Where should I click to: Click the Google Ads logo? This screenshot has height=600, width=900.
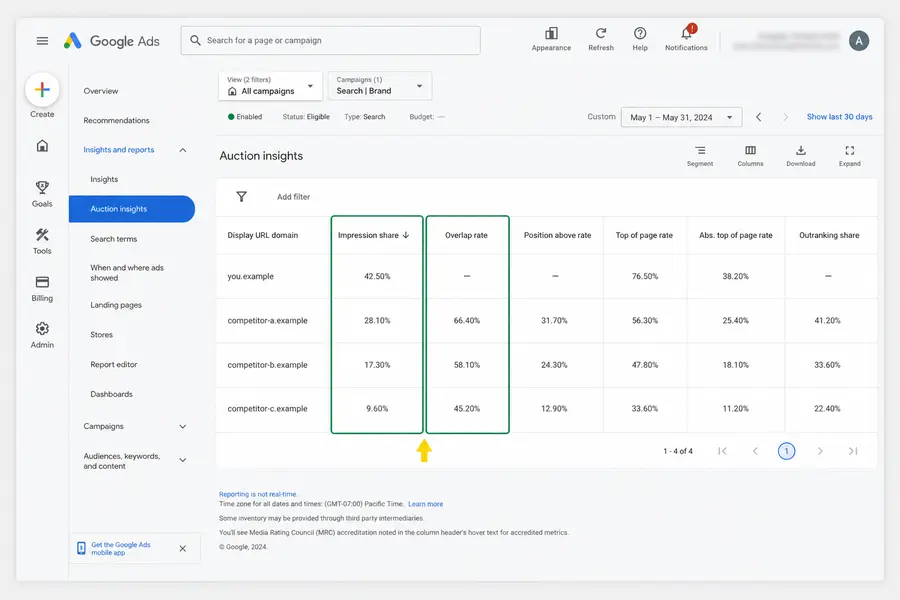pyautogui.click(x=111, y=41)
